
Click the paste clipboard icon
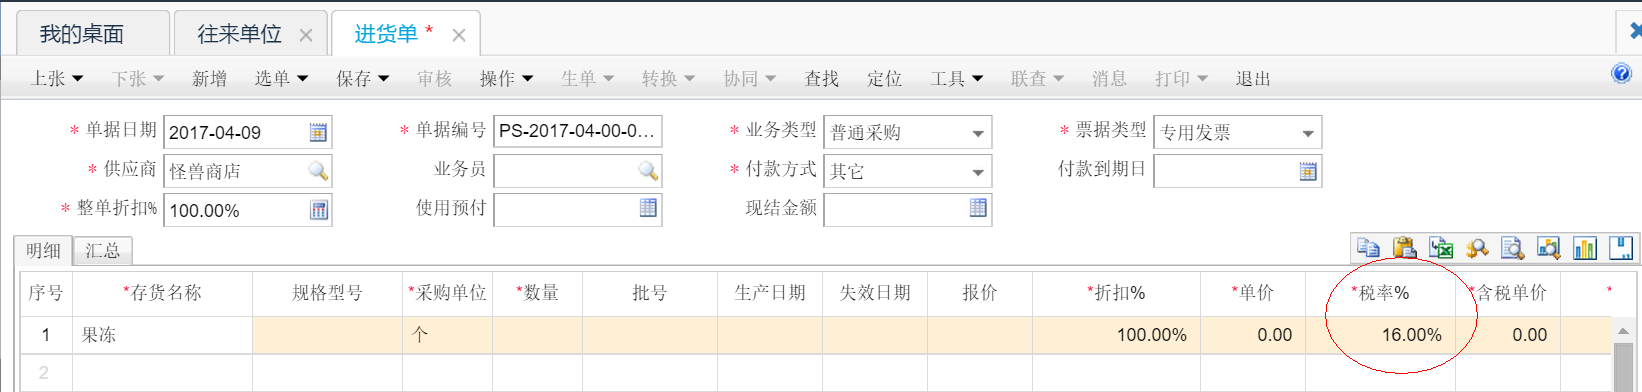click(1404, 247)
